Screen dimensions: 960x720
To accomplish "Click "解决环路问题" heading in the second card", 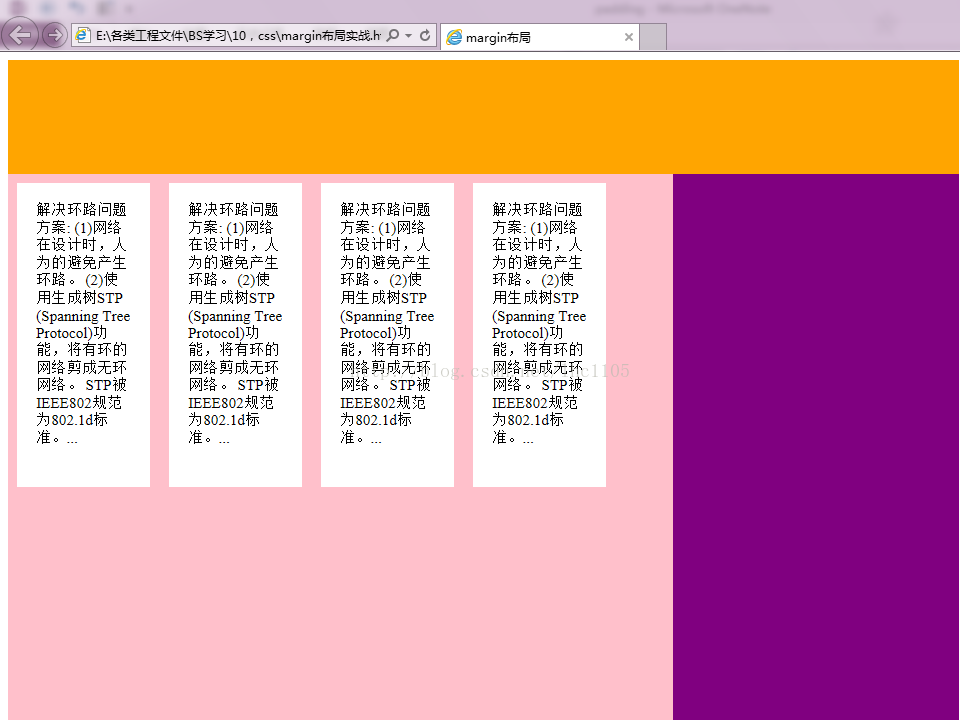I will (x=233, y=210).
